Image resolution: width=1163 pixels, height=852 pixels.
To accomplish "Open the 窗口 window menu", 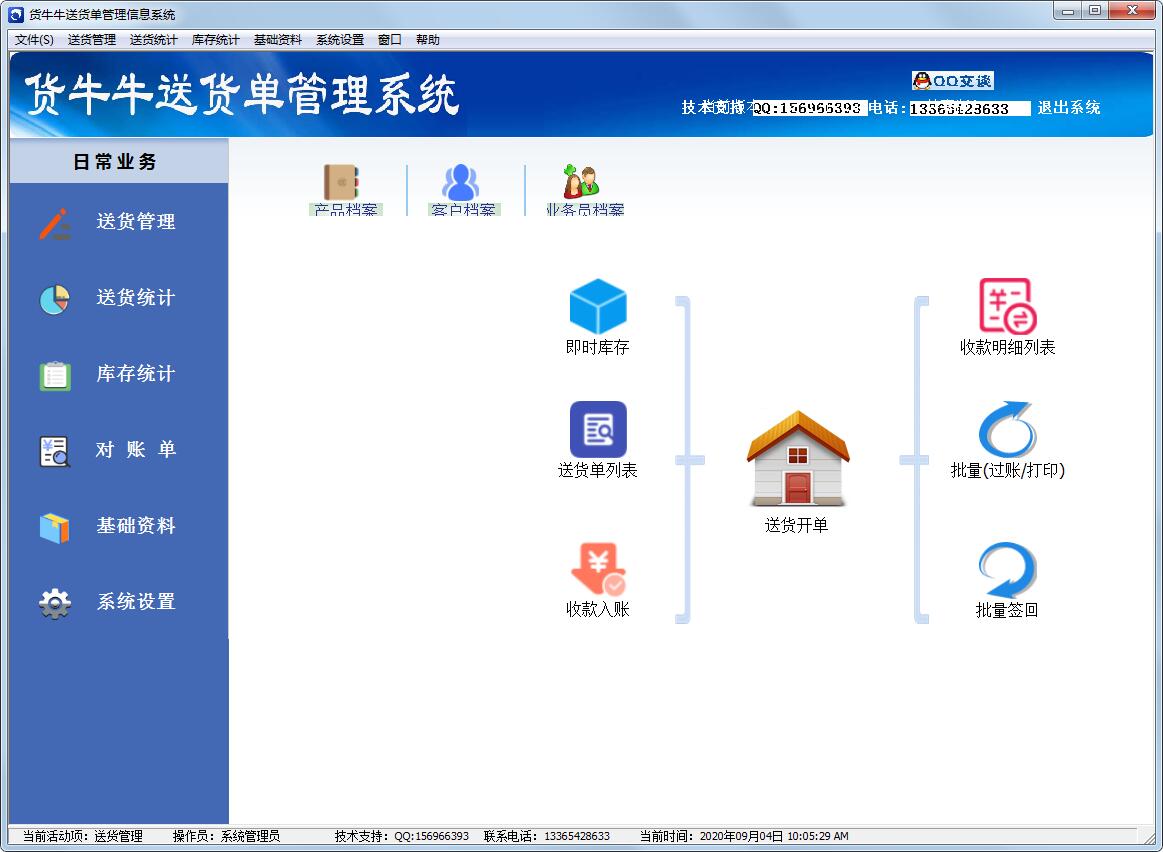I will 389,40.
